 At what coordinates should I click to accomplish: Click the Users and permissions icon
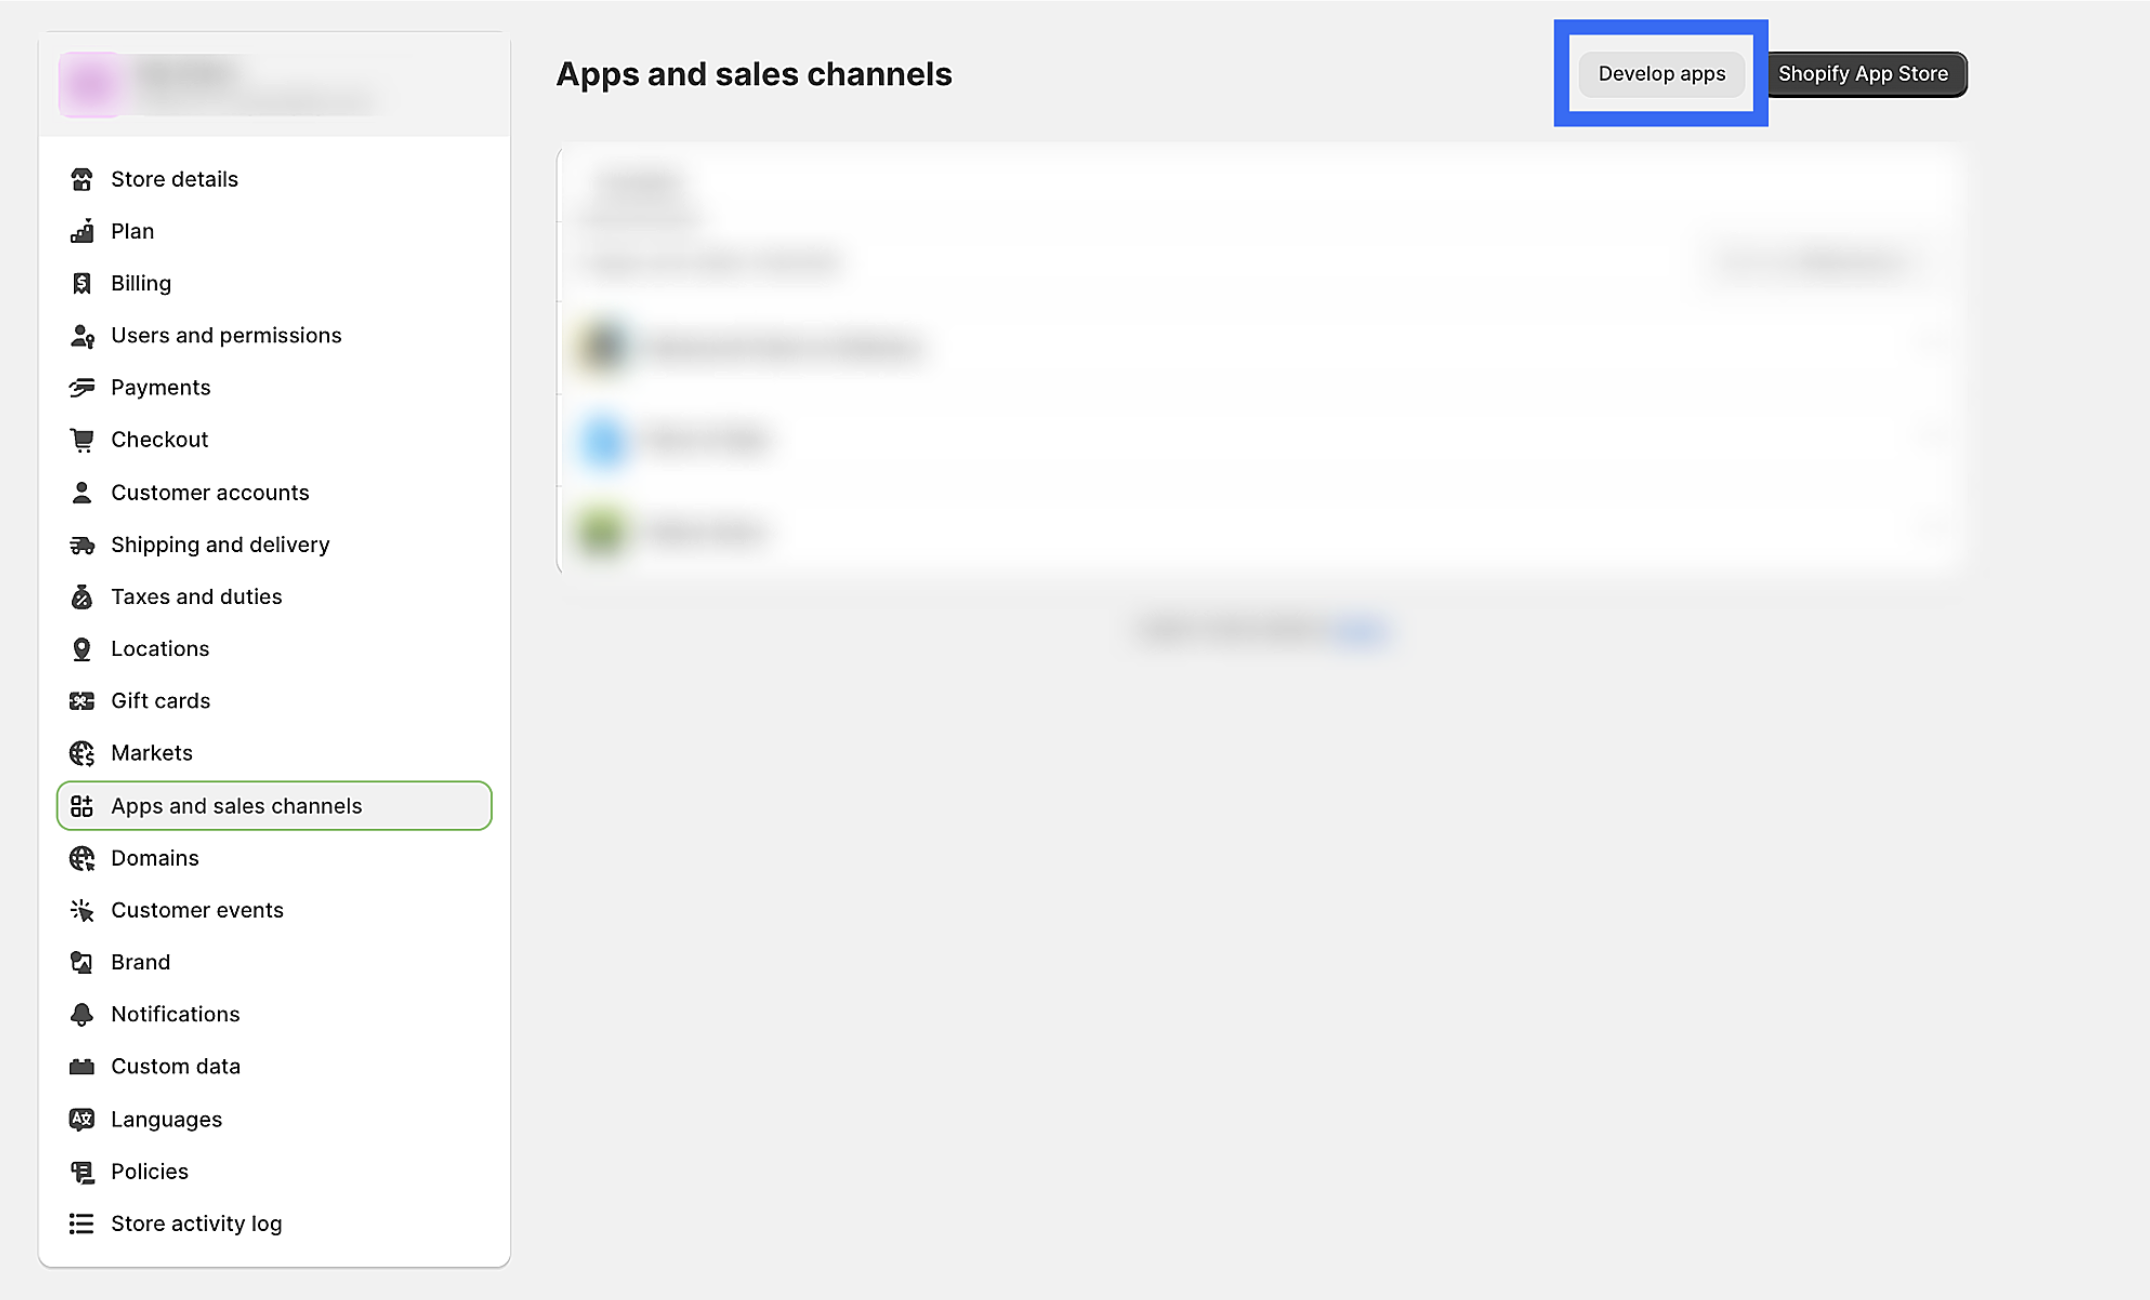pyautogui.click(x=81, y=335)
